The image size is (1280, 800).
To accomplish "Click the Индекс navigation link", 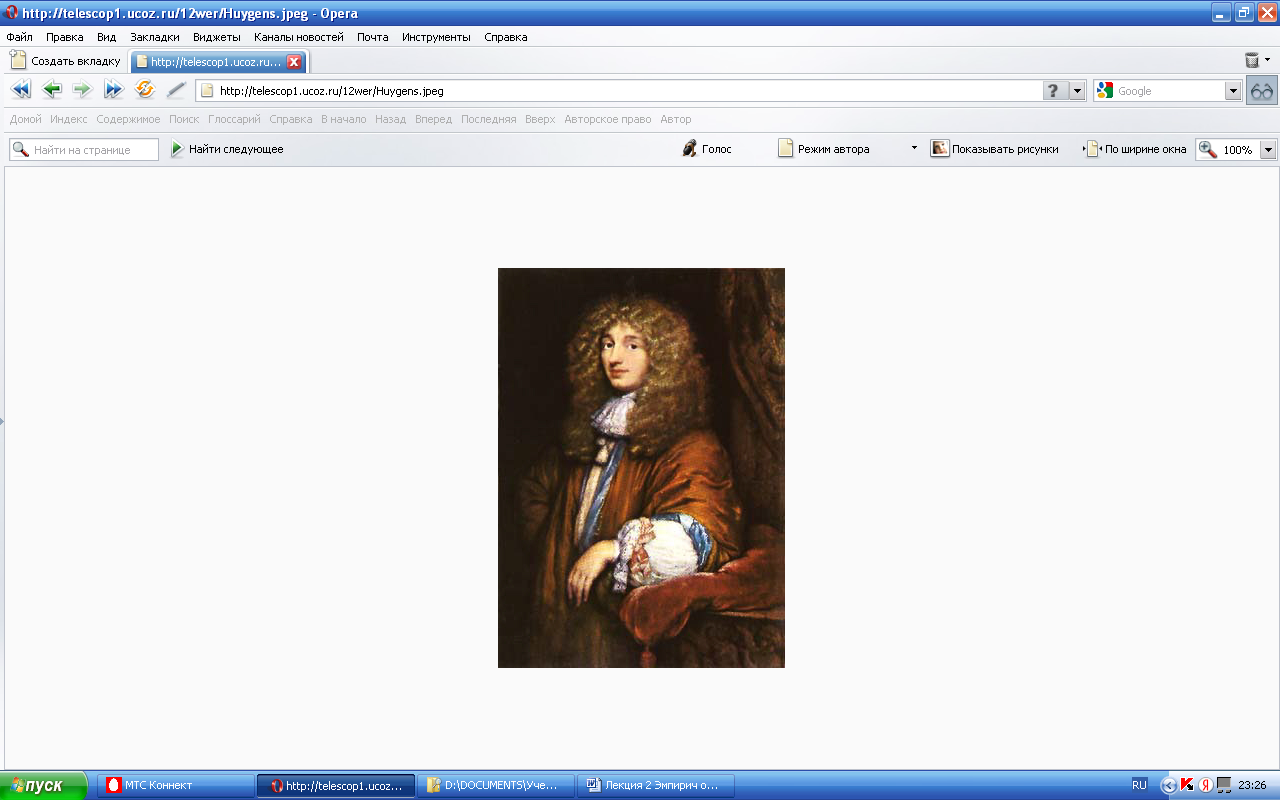I will 69,119.
